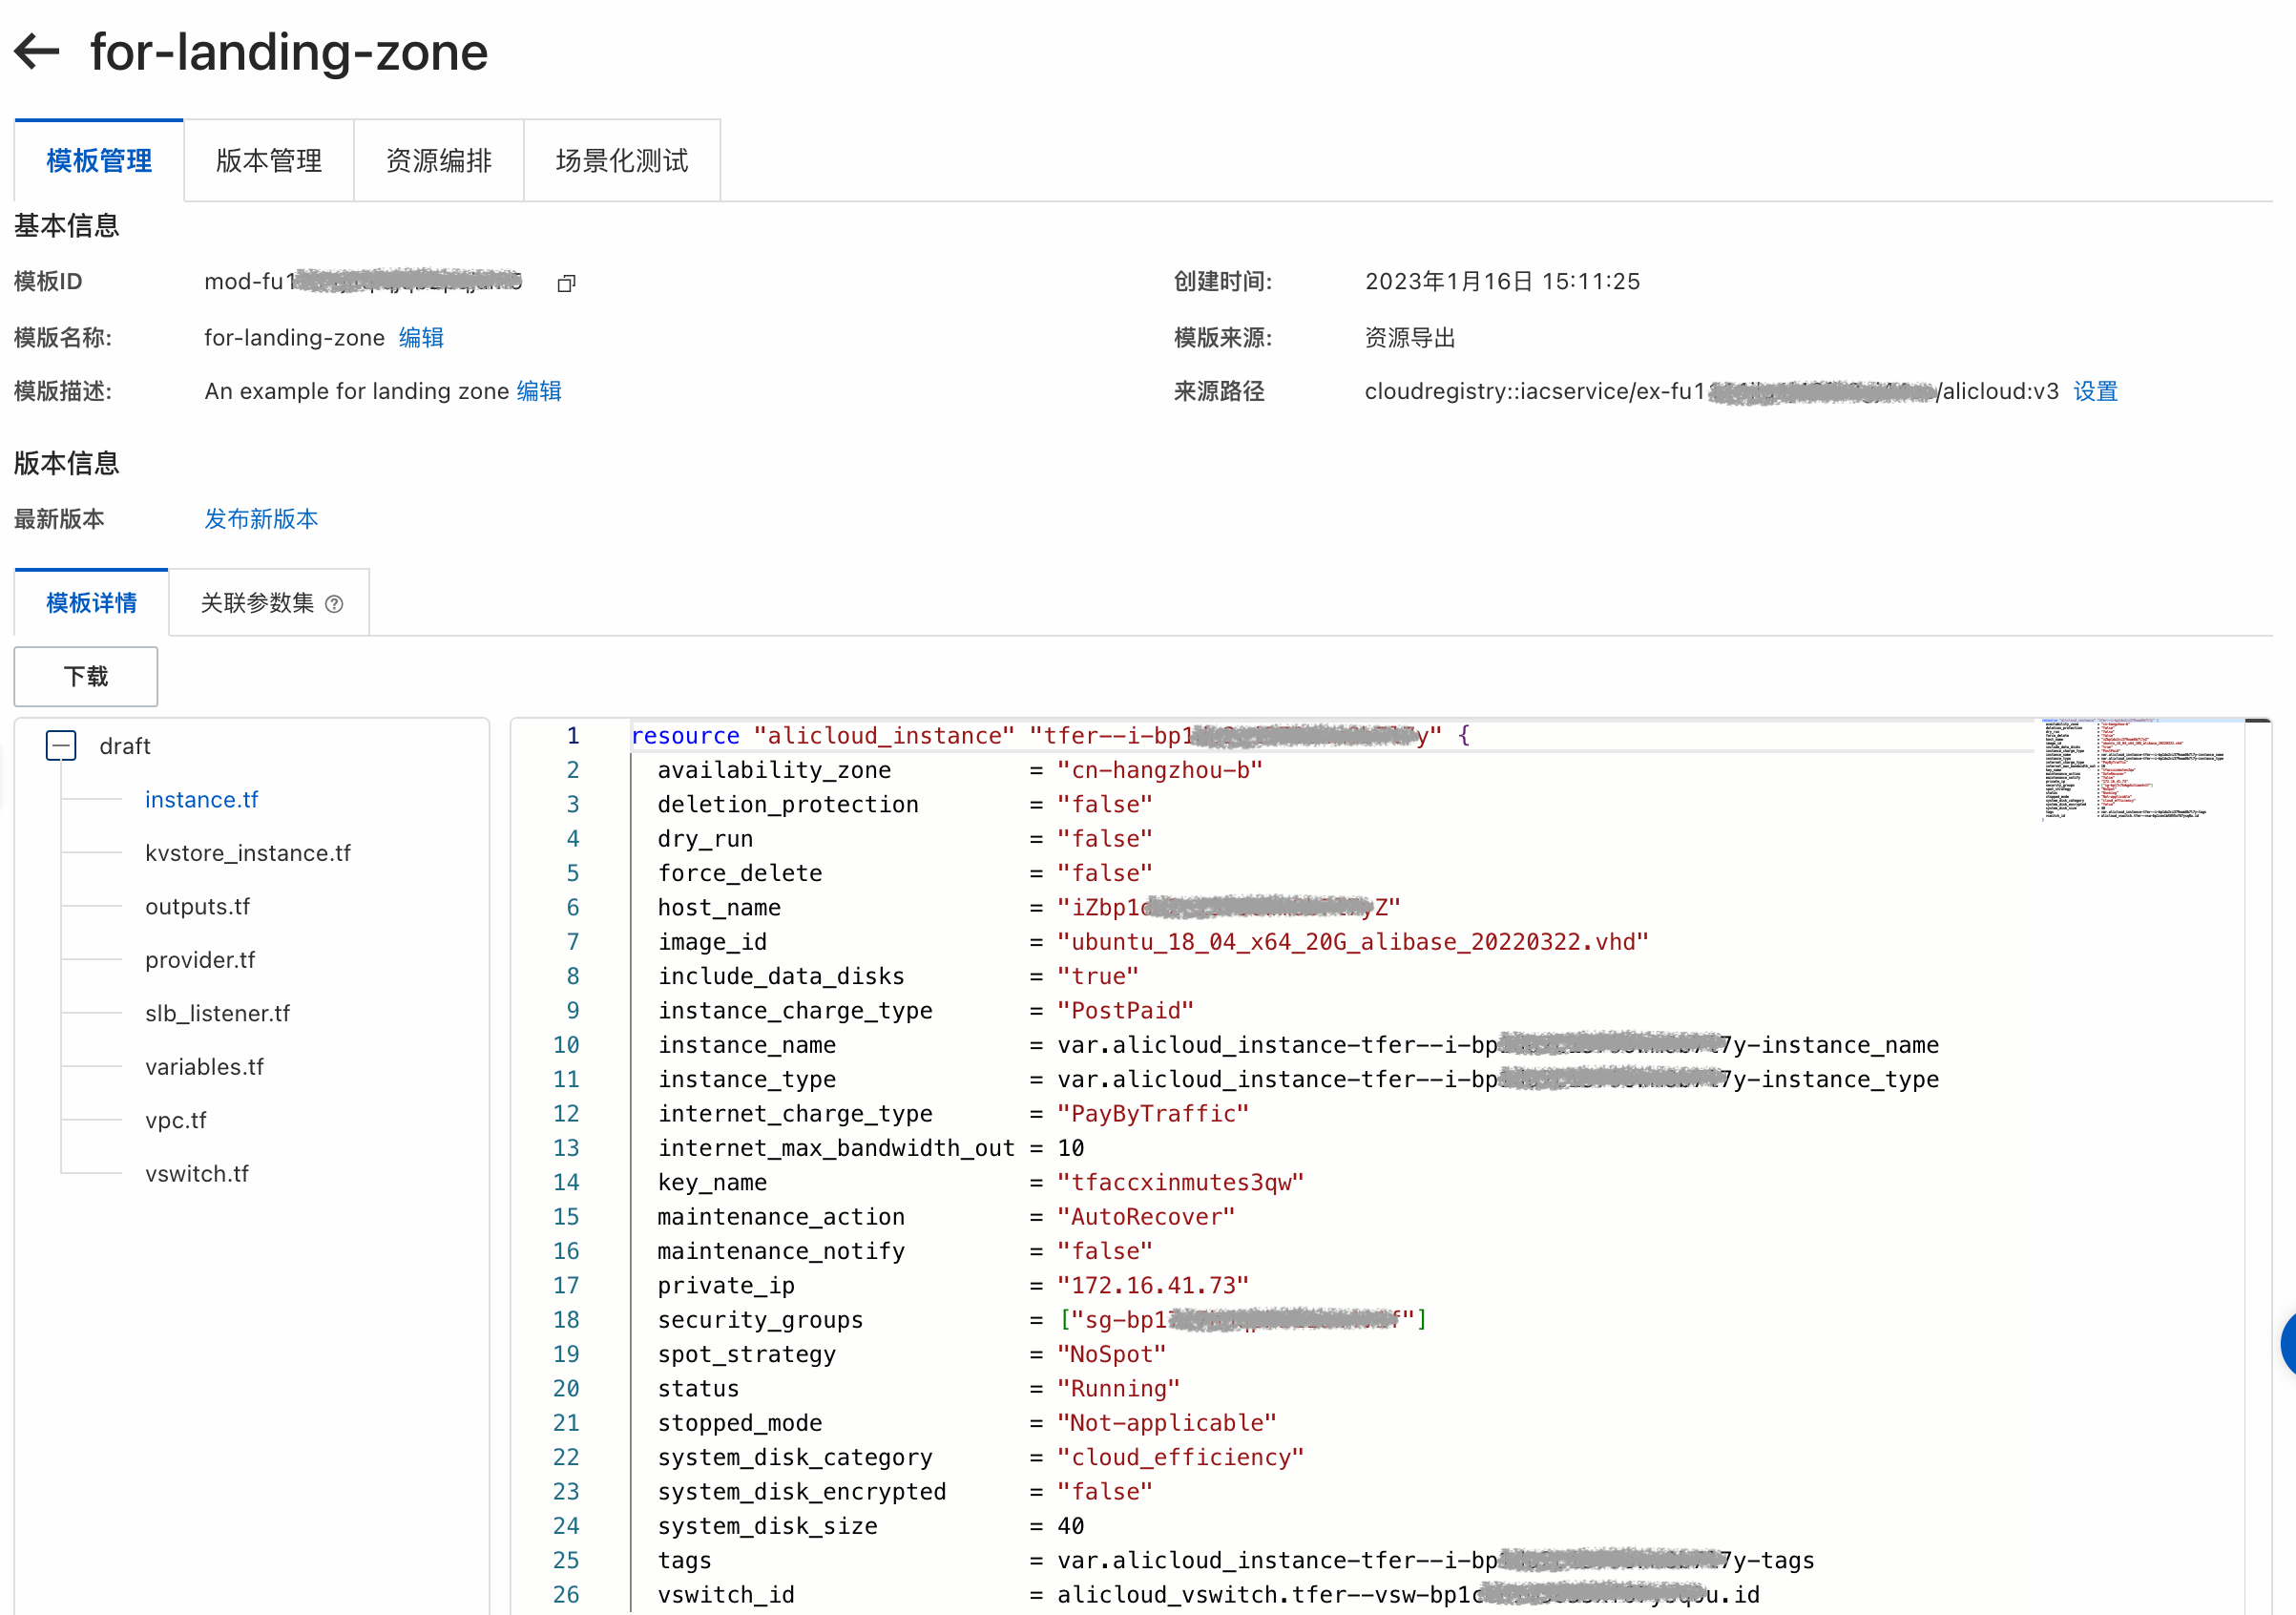2296x1615 pixels.
Task: Select the 场景化测试 tab
Action: click(x=621, y=161)
